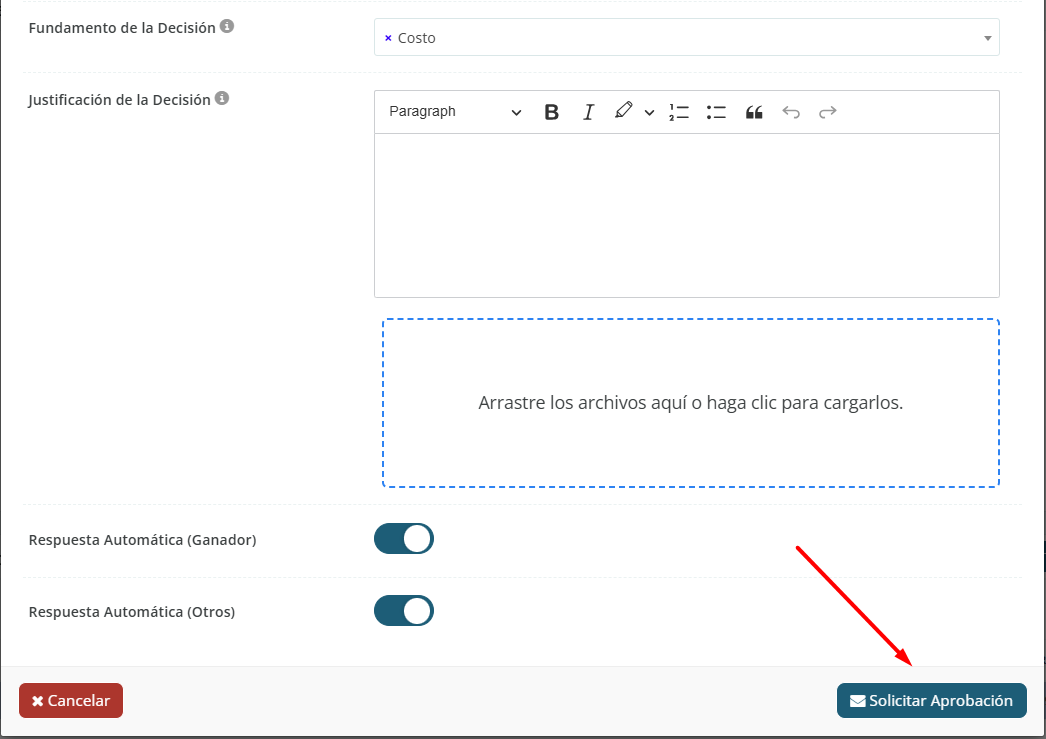The height and width of the screenshot is (739, 1046).
Task: Insert a numbered list
Action: [x=679, y=112]
